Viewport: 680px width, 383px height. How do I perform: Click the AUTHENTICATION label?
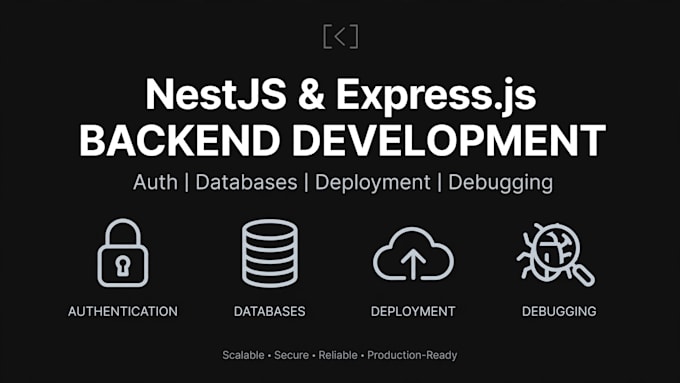point(123,311)
